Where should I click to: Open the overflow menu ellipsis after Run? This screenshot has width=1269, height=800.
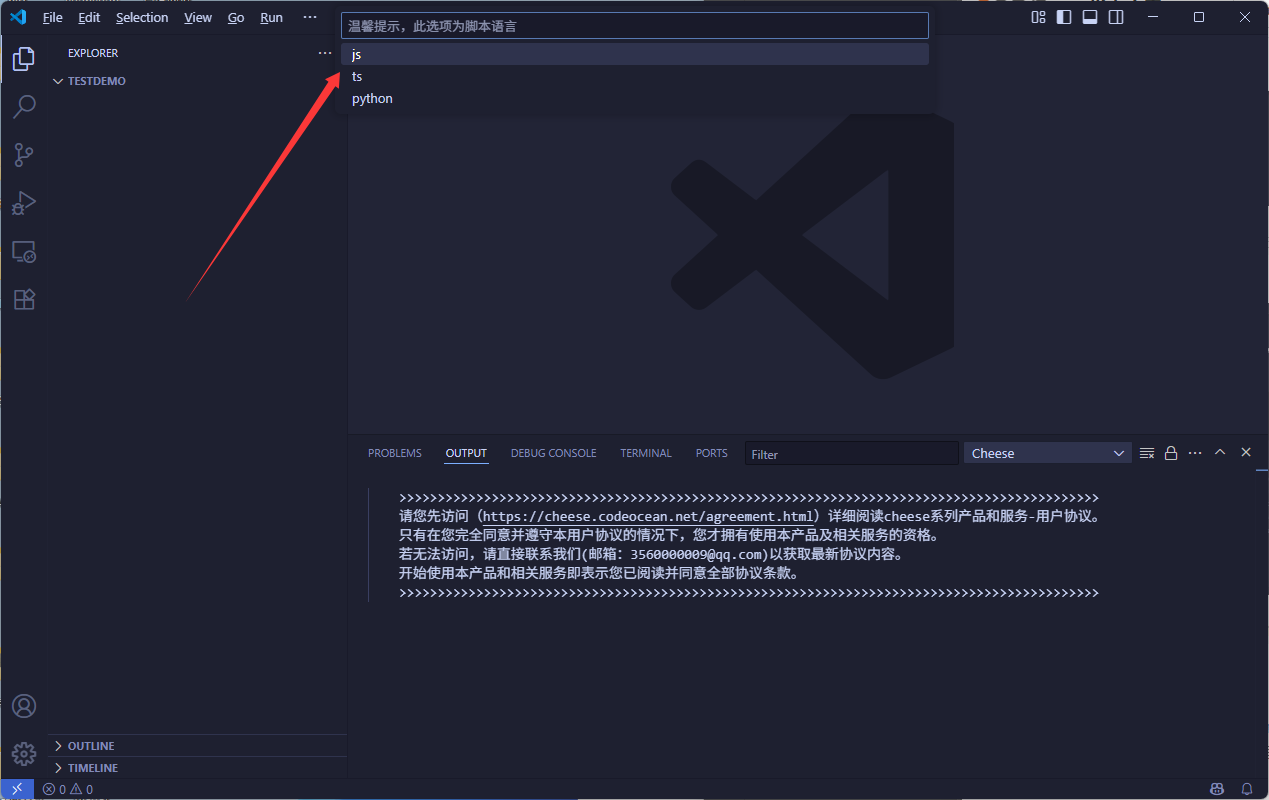click(310, 17)
